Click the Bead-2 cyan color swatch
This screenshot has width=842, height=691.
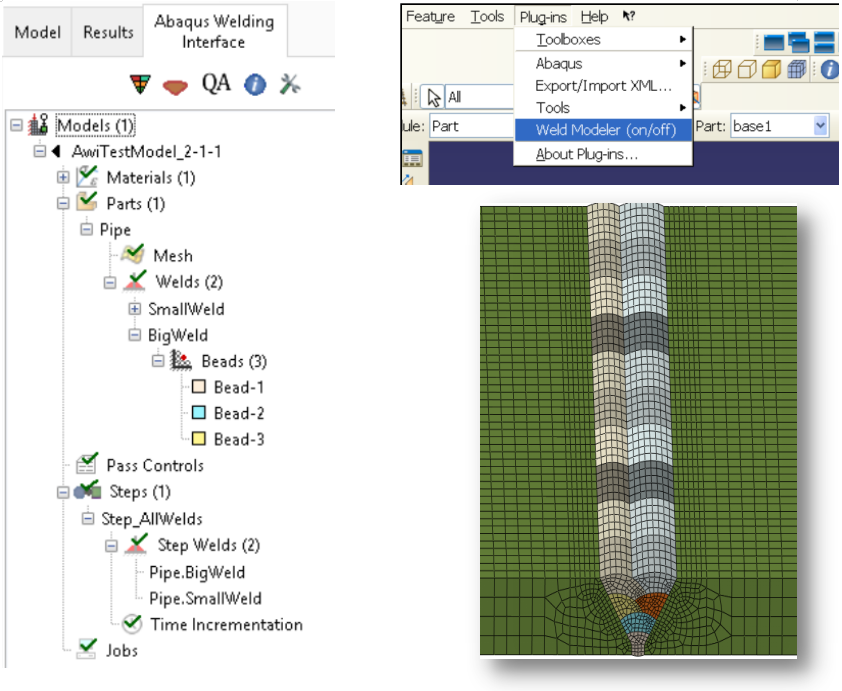(x=199, y=412)
